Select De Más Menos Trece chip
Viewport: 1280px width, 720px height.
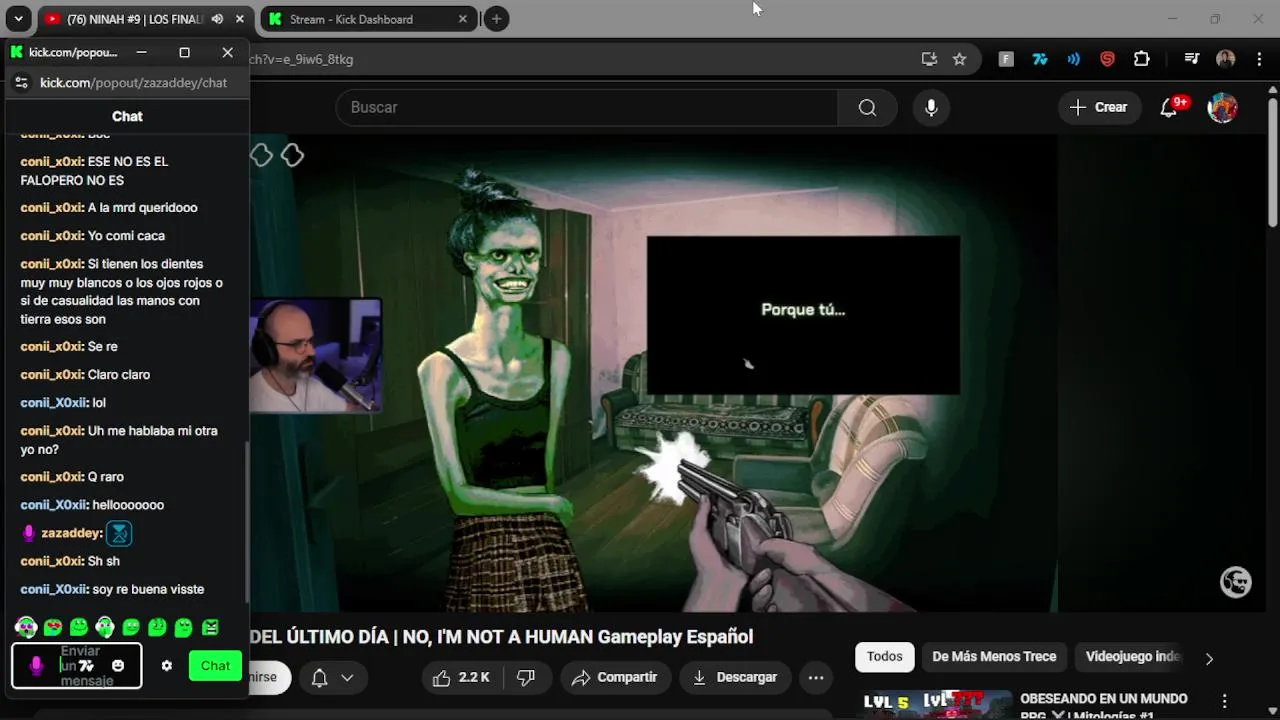pyautogui.click(x=994, y=657)
